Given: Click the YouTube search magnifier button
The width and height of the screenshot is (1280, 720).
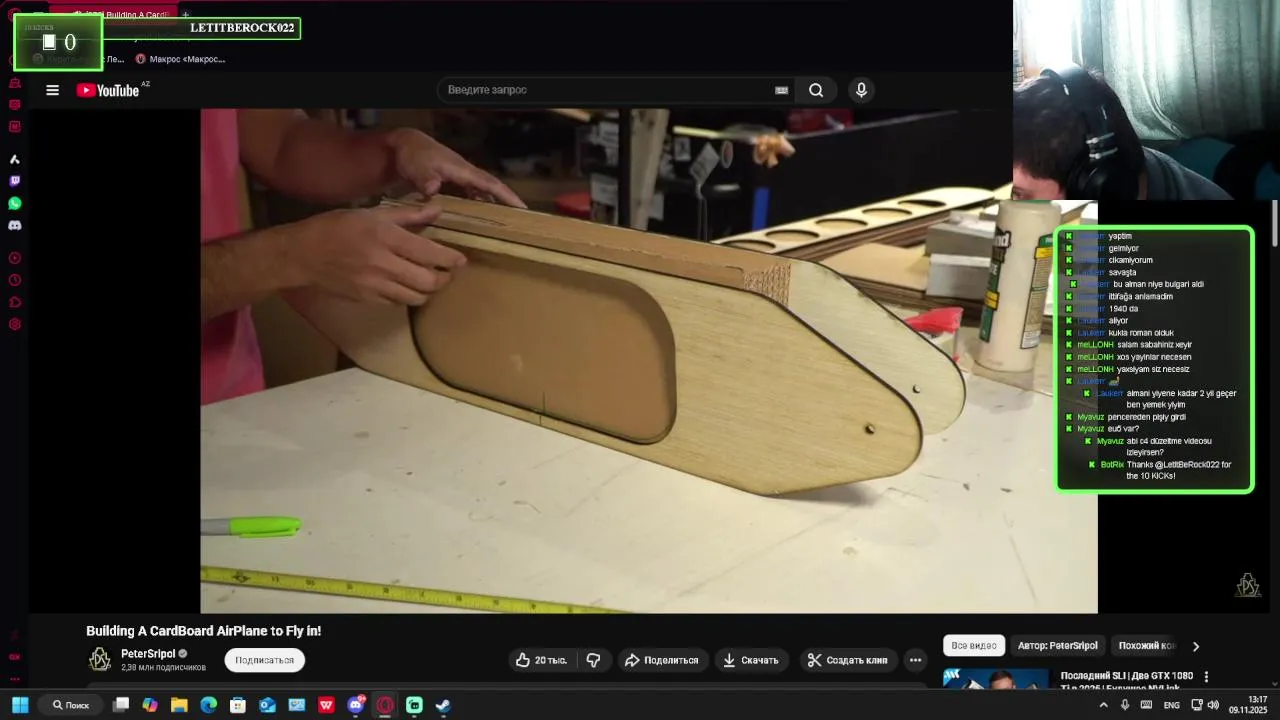Looking at the screenshot, I should click(x=816, y=90).
